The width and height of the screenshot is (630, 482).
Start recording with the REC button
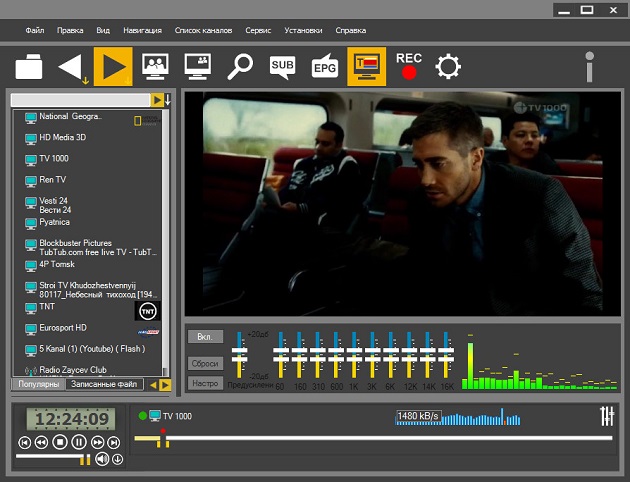(409, 66)
